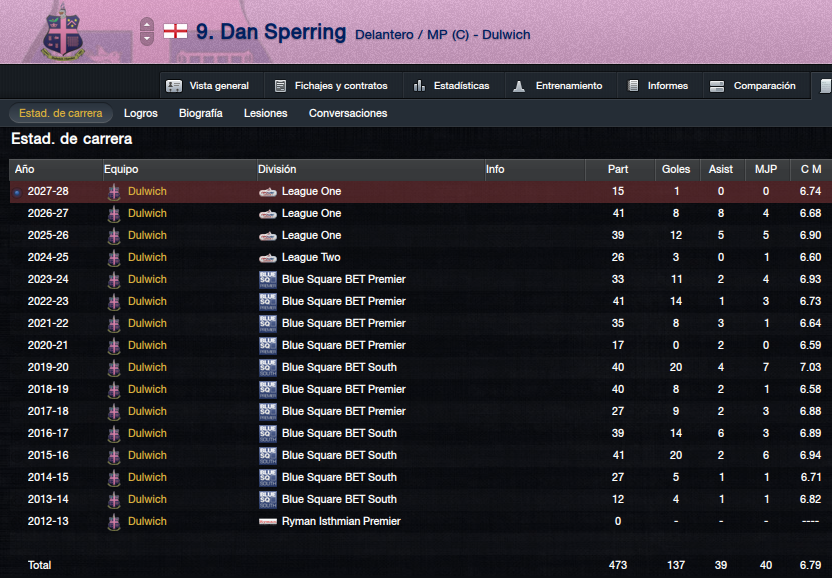The width and height of the screenshot is (832, 578).
Task: Click the Estadísticas bar chart icon
Action: [419, 85]
